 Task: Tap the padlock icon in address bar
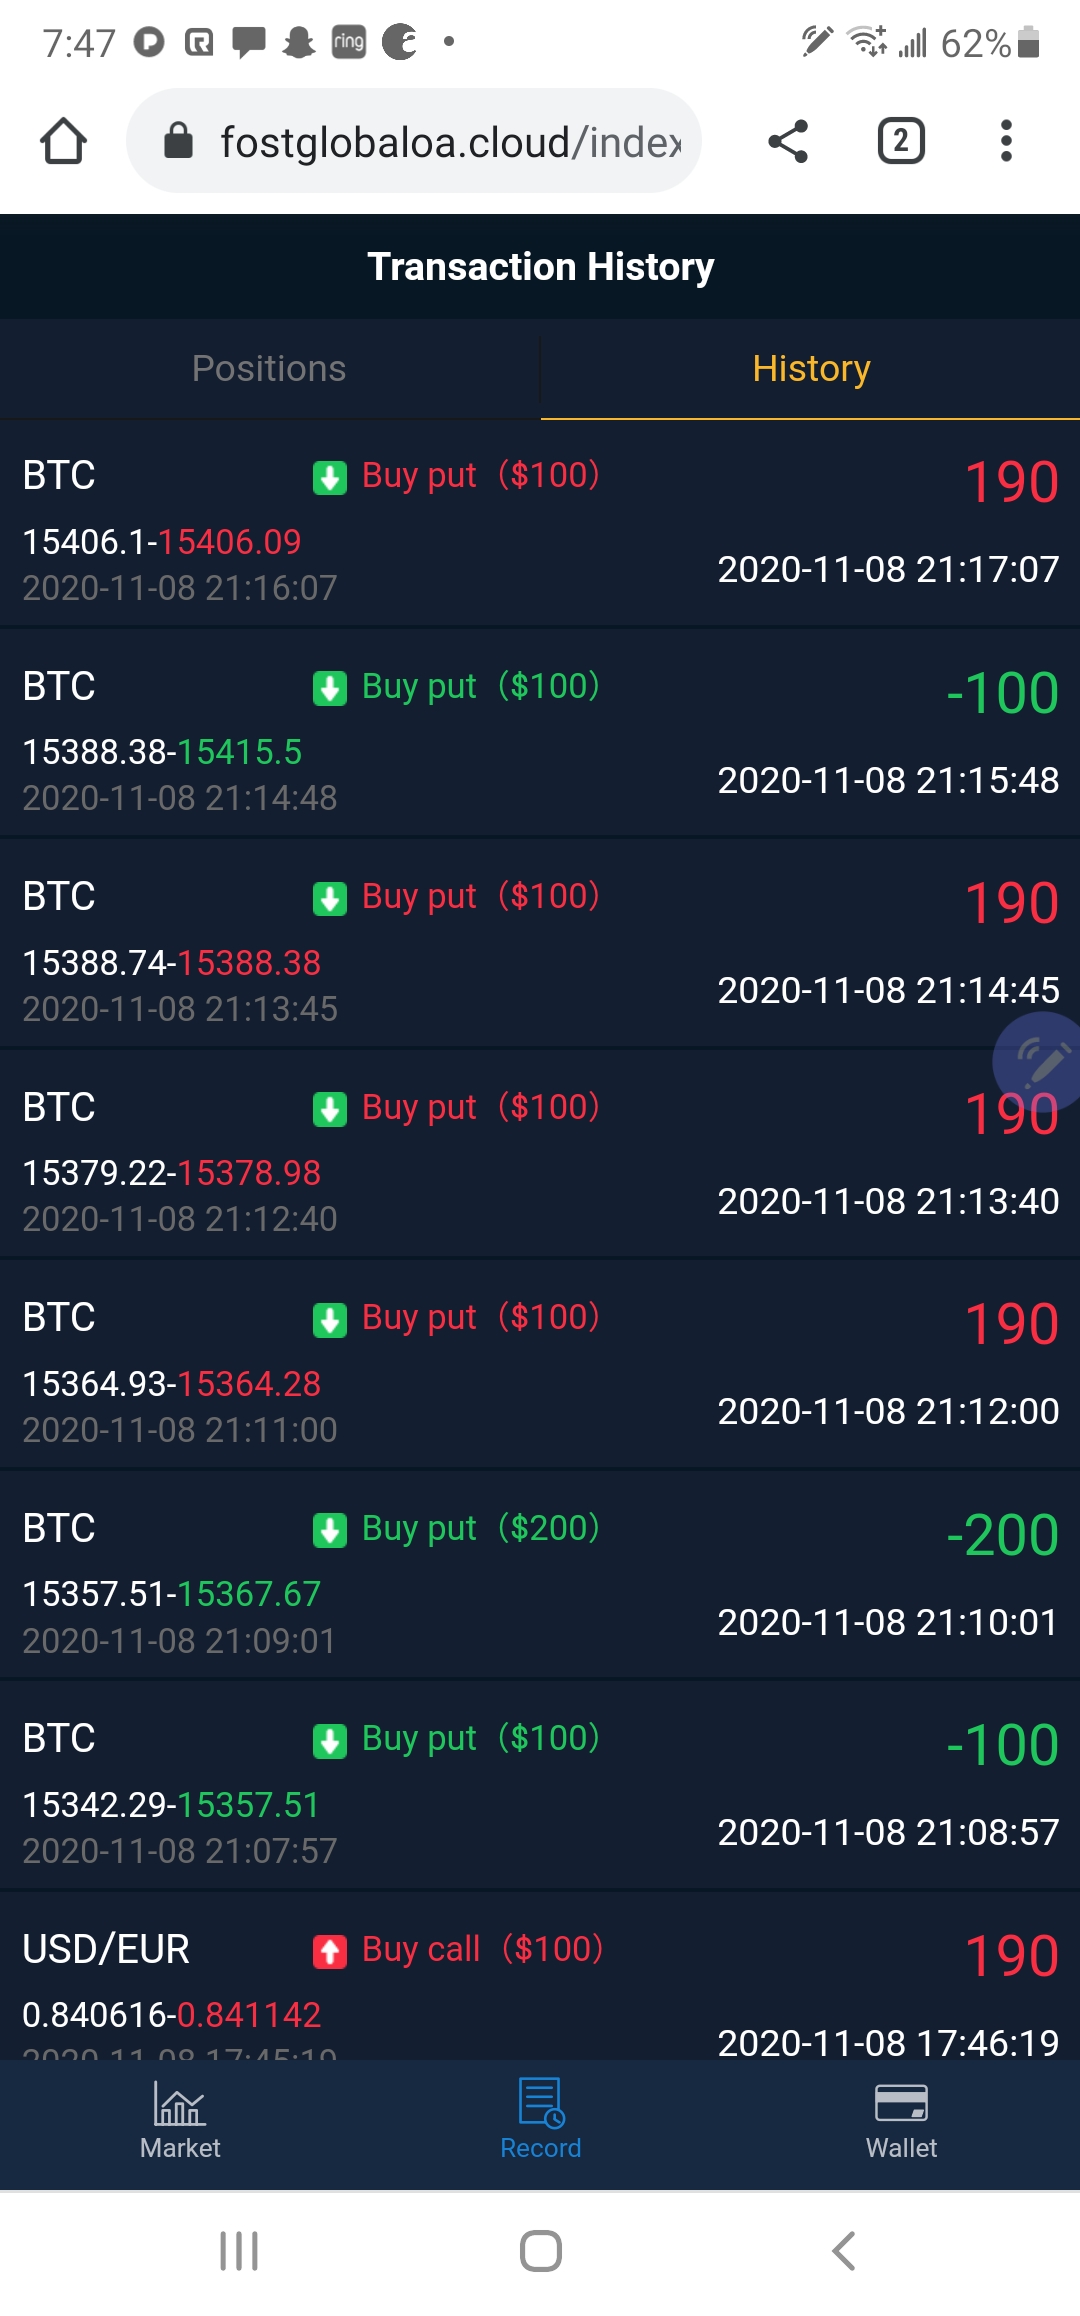[178, 141]
